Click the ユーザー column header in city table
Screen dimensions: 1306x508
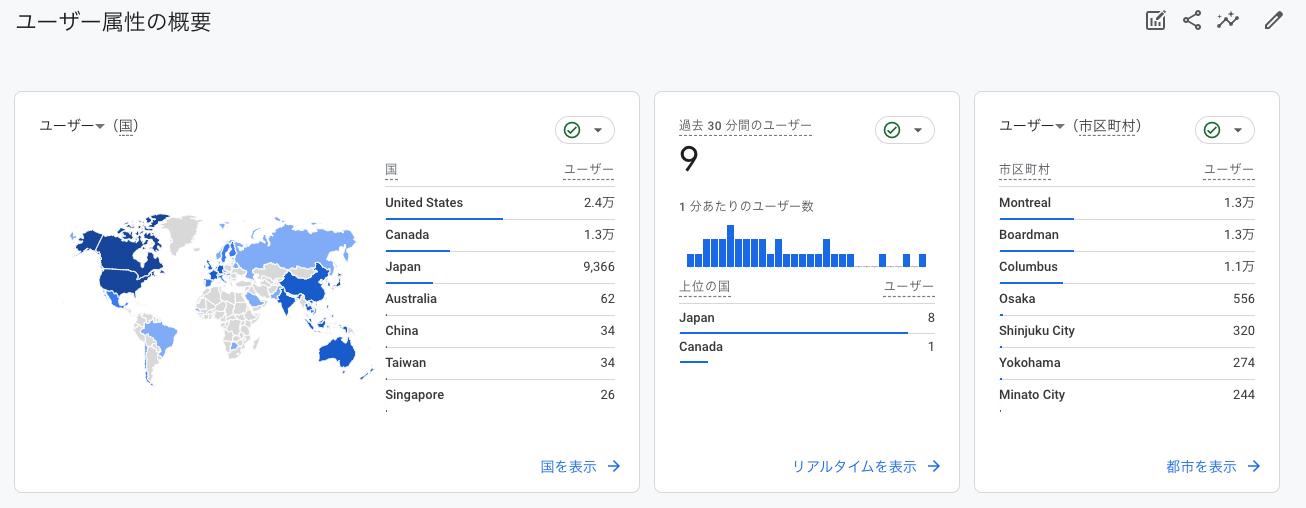click(x=1229, y=170)
